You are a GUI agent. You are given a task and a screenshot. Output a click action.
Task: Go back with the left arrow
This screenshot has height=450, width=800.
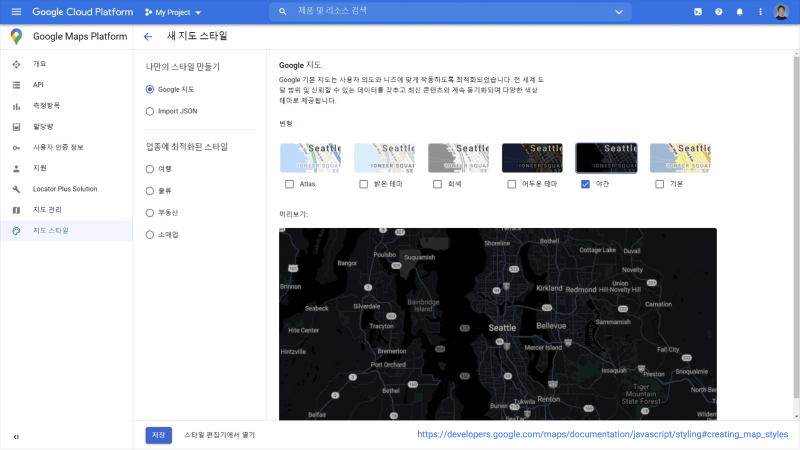(148, 36)
